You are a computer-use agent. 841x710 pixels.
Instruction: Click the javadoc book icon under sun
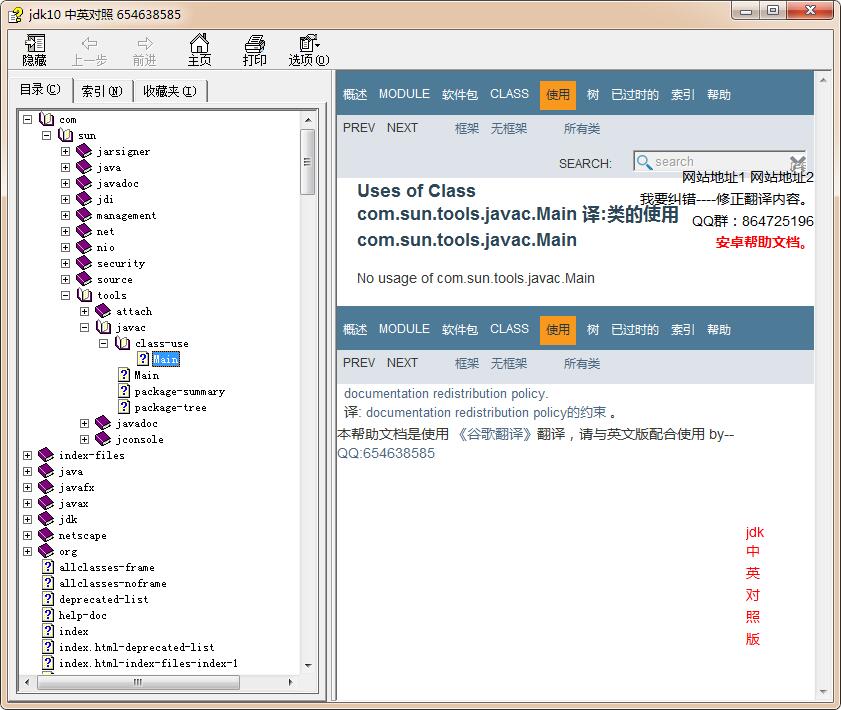pyautogui.click(x=84, y=183)
